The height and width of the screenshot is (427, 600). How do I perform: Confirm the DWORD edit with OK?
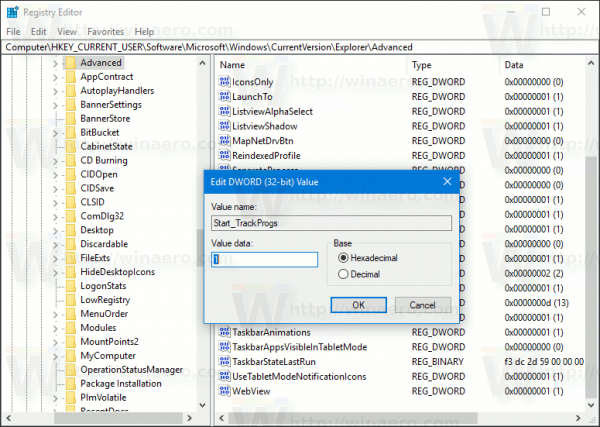tap(359, 305)
